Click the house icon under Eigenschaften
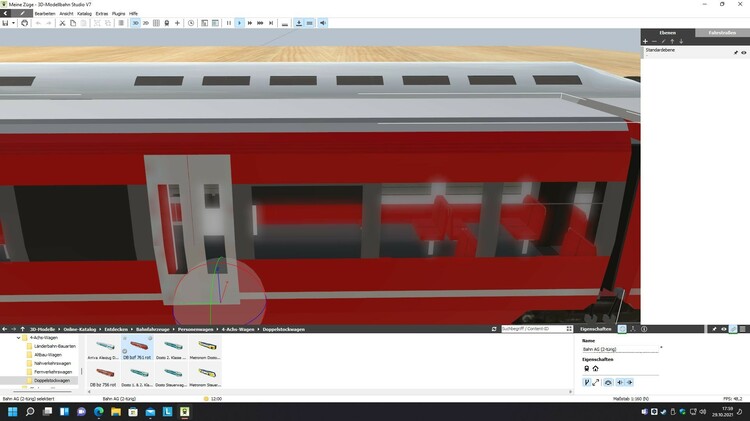Image resolution: width=750 pixels, height=421 pixels. tap(596, 368)
